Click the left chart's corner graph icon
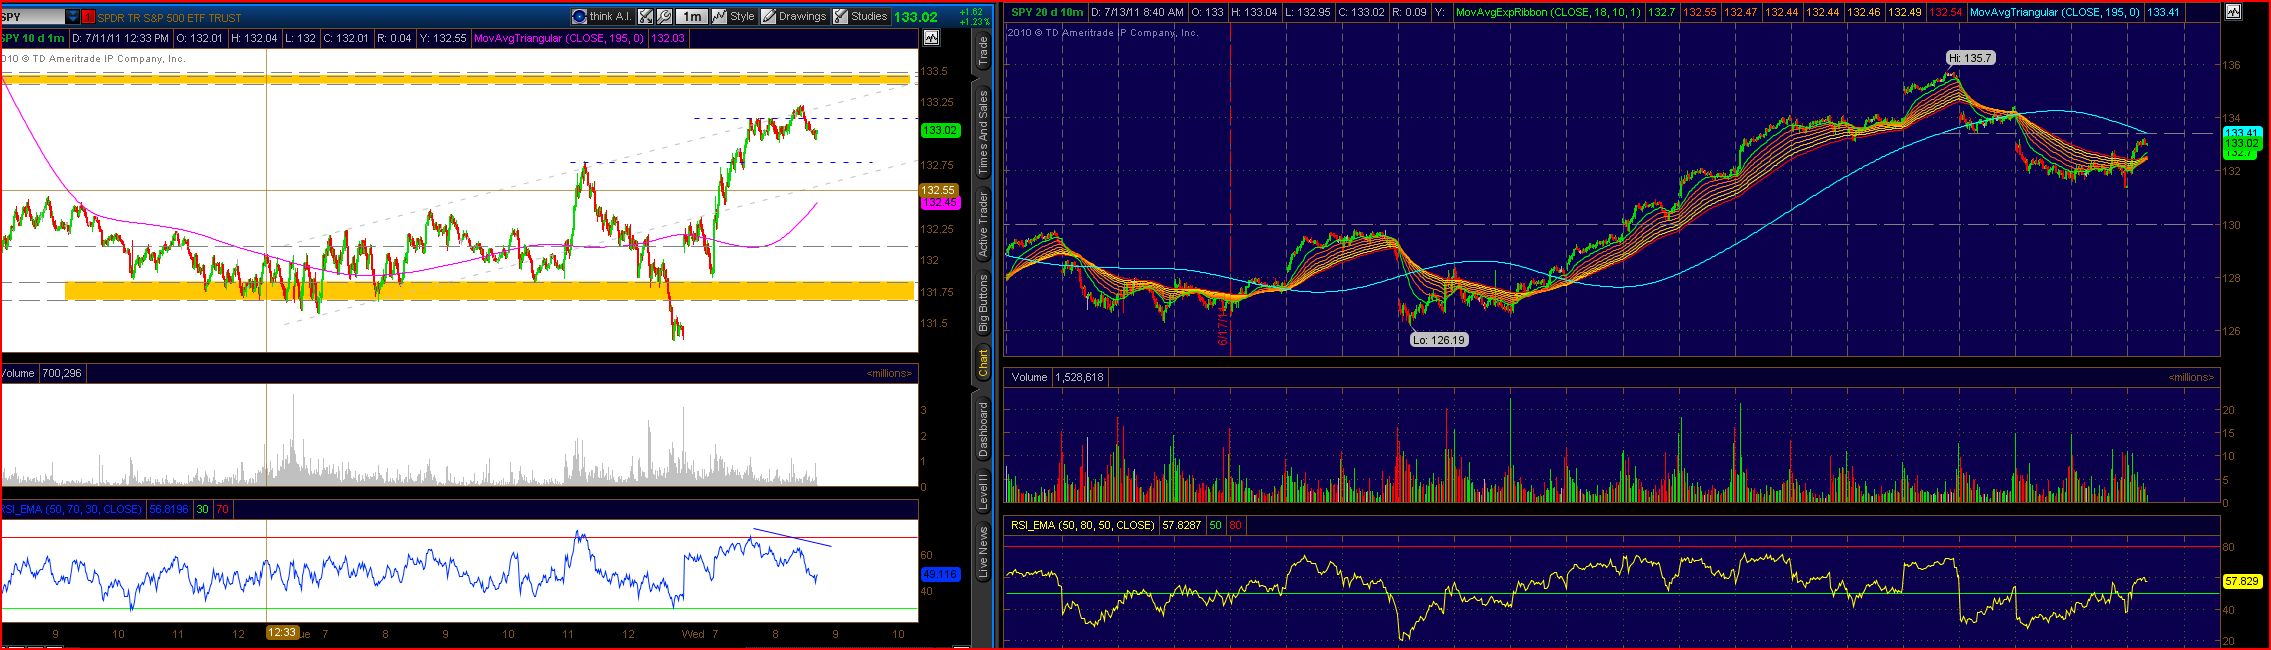 click(x=931, y=38)
